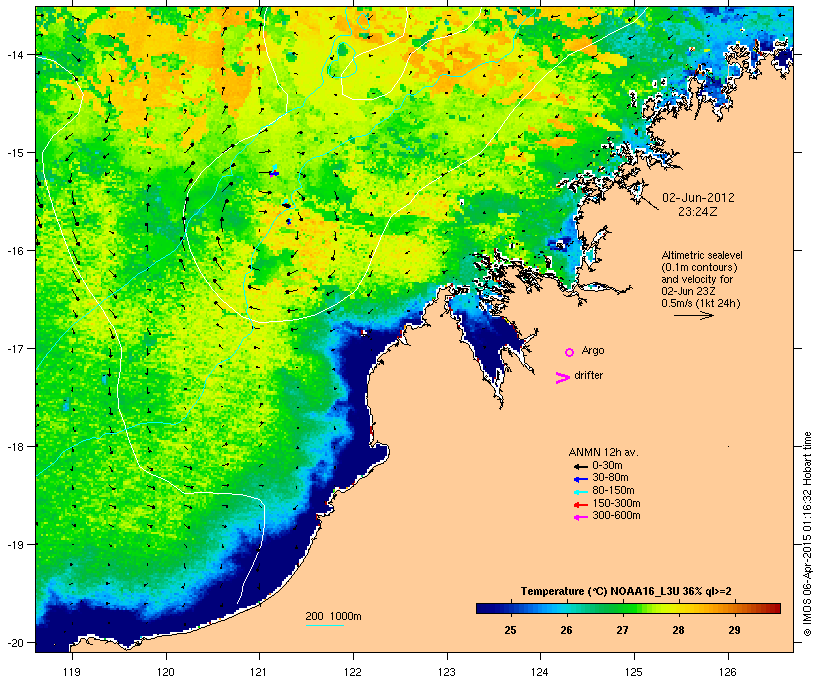Click the text 'and velocity for'
Viewport: 820px width, 680px height.
pos(697,279)
